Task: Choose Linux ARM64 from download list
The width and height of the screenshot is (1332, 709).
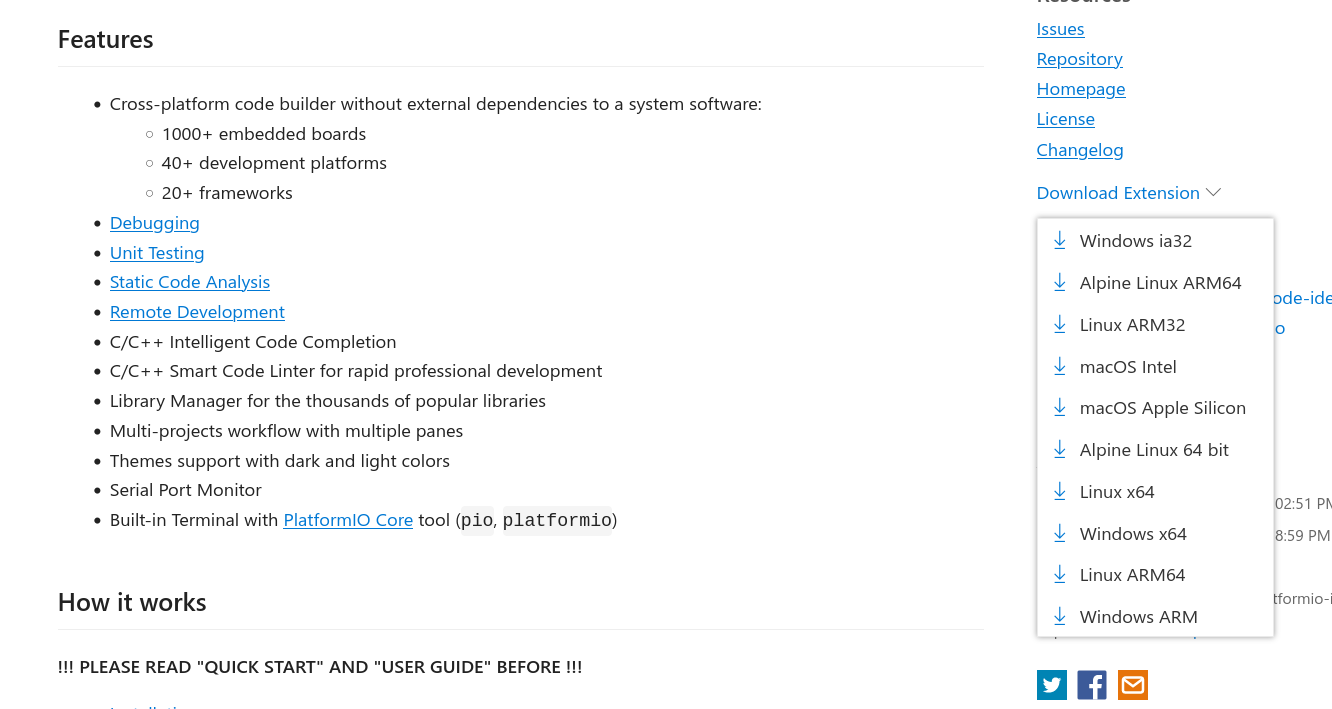Action: pyautogui.click(x=1155, y=575)
